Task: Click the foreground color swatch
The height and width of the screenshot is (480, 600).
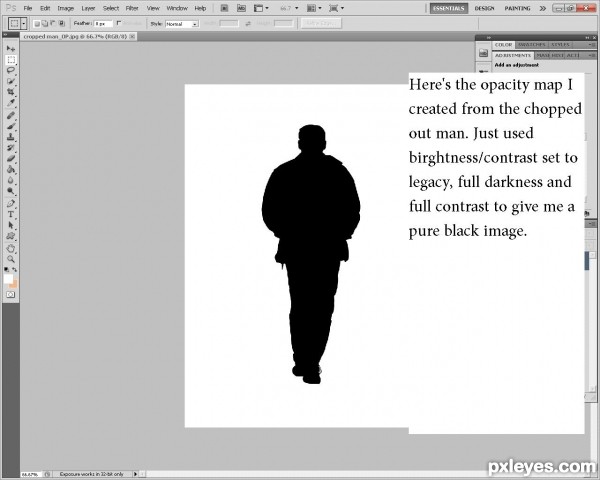Action: coord(8,279)
